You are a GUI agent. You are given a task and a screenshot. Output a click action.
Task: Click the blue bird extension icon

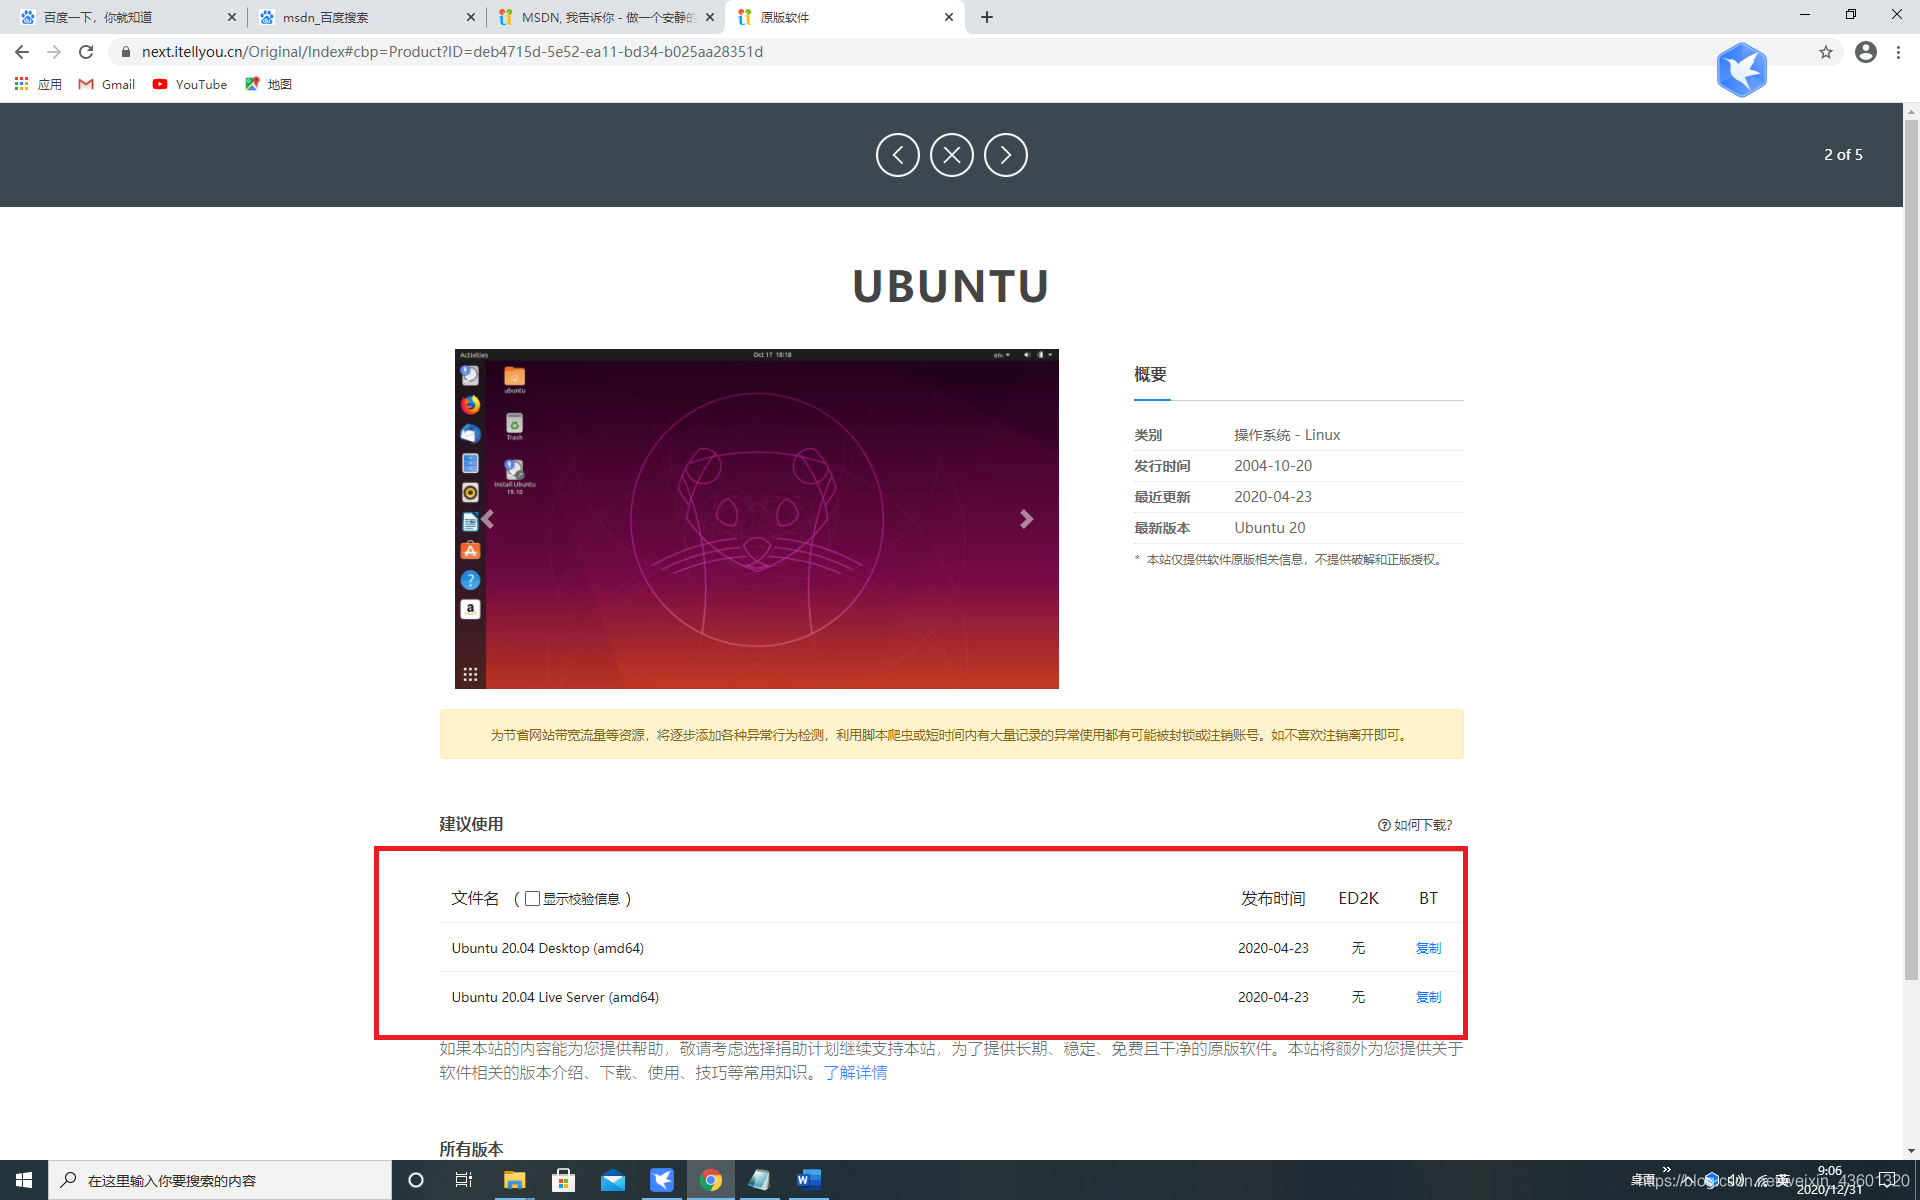pos(1741,70)
